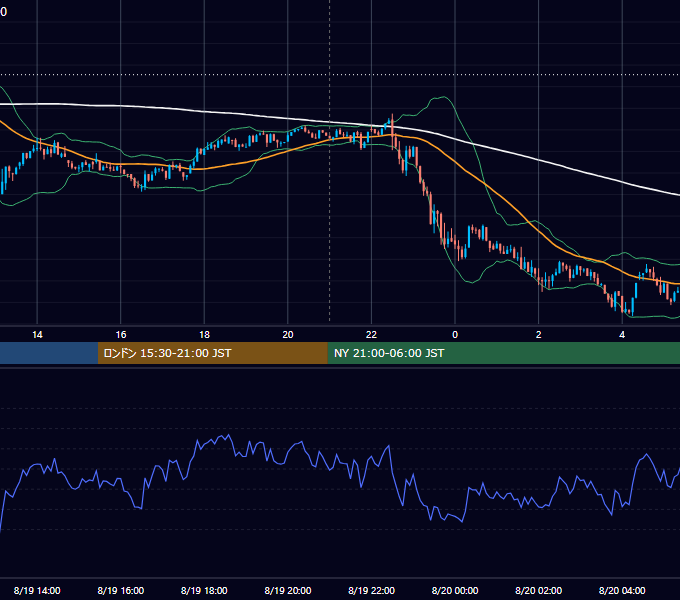Viewport: 680px width, 600px height.
Task: Click the 8/20 00:00 date label
Action: tap(455, 590)
